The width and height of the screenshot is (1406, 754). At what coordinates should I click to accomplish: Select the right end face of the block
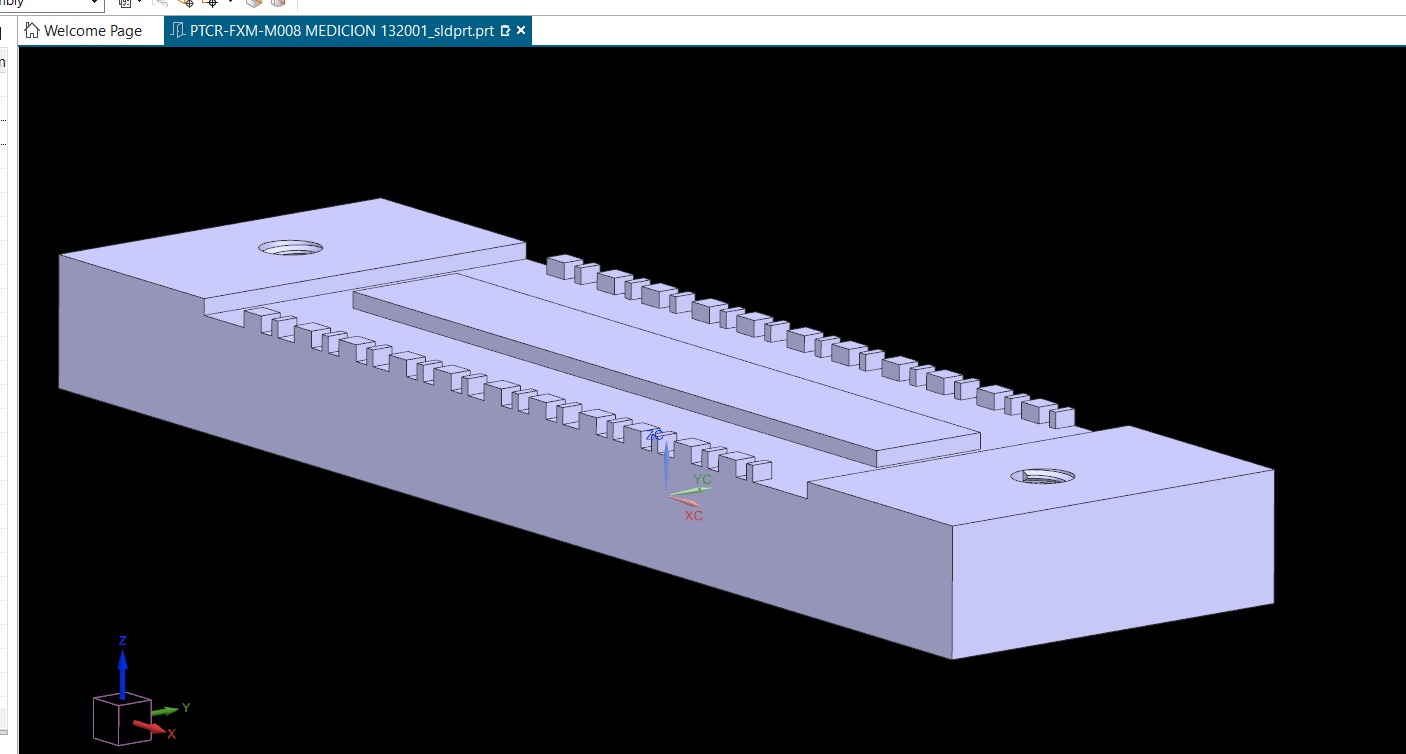[1112, 562]
